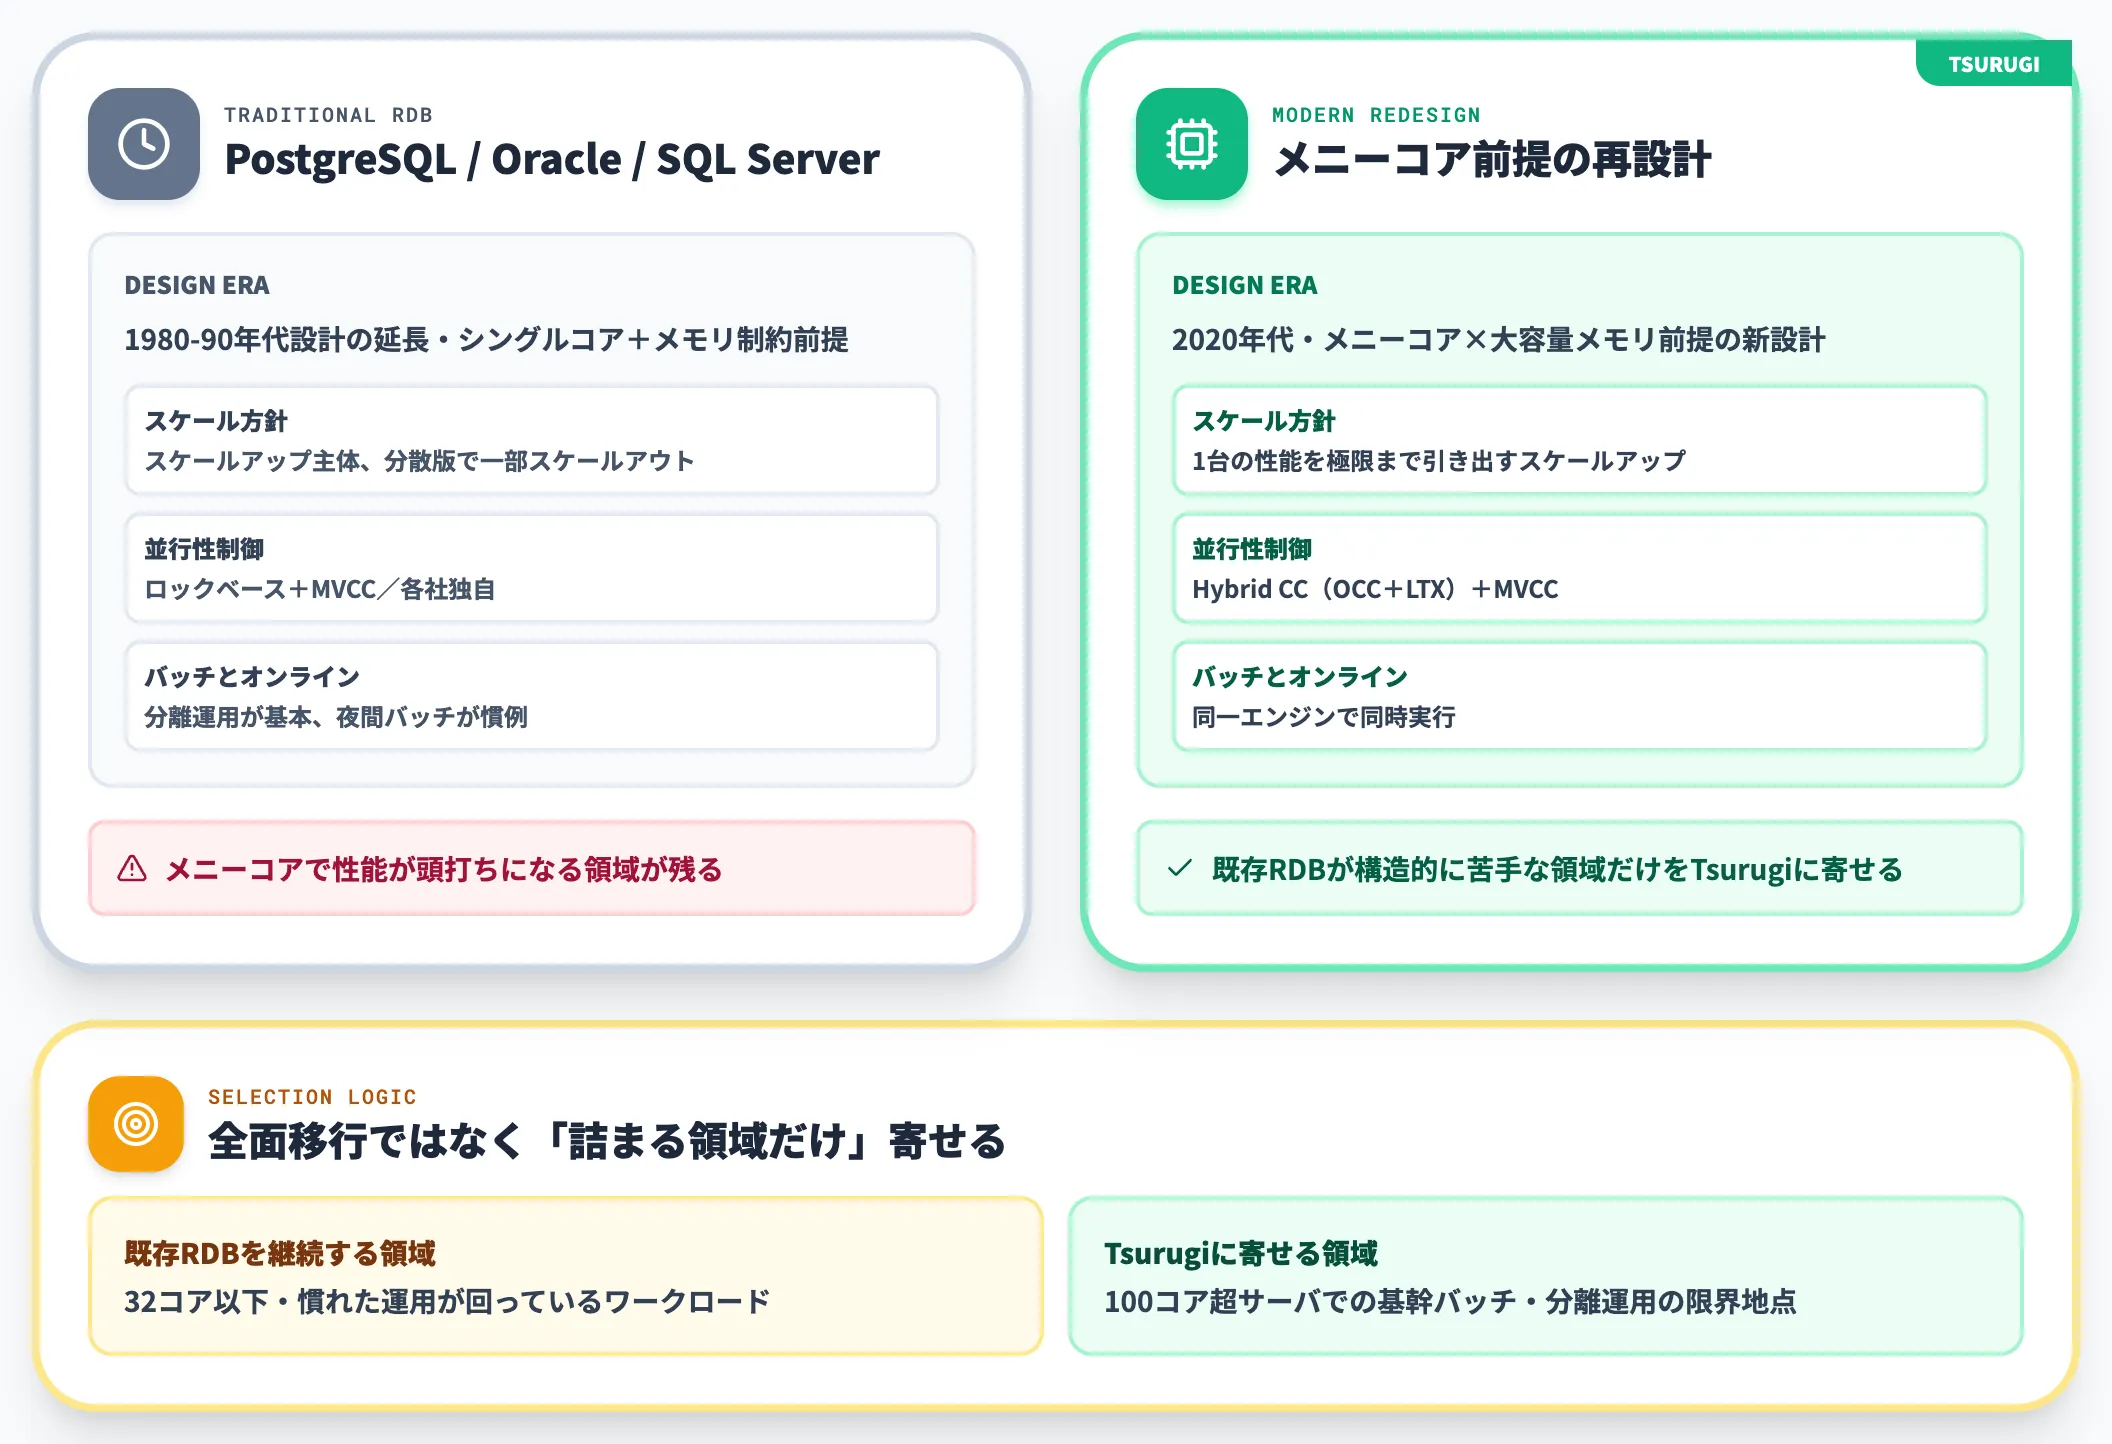The height and width of the screenshot is (1444, 2112).
Task: Click the MODERN REDESIGN label
Action: click(x=1376, y=115)
